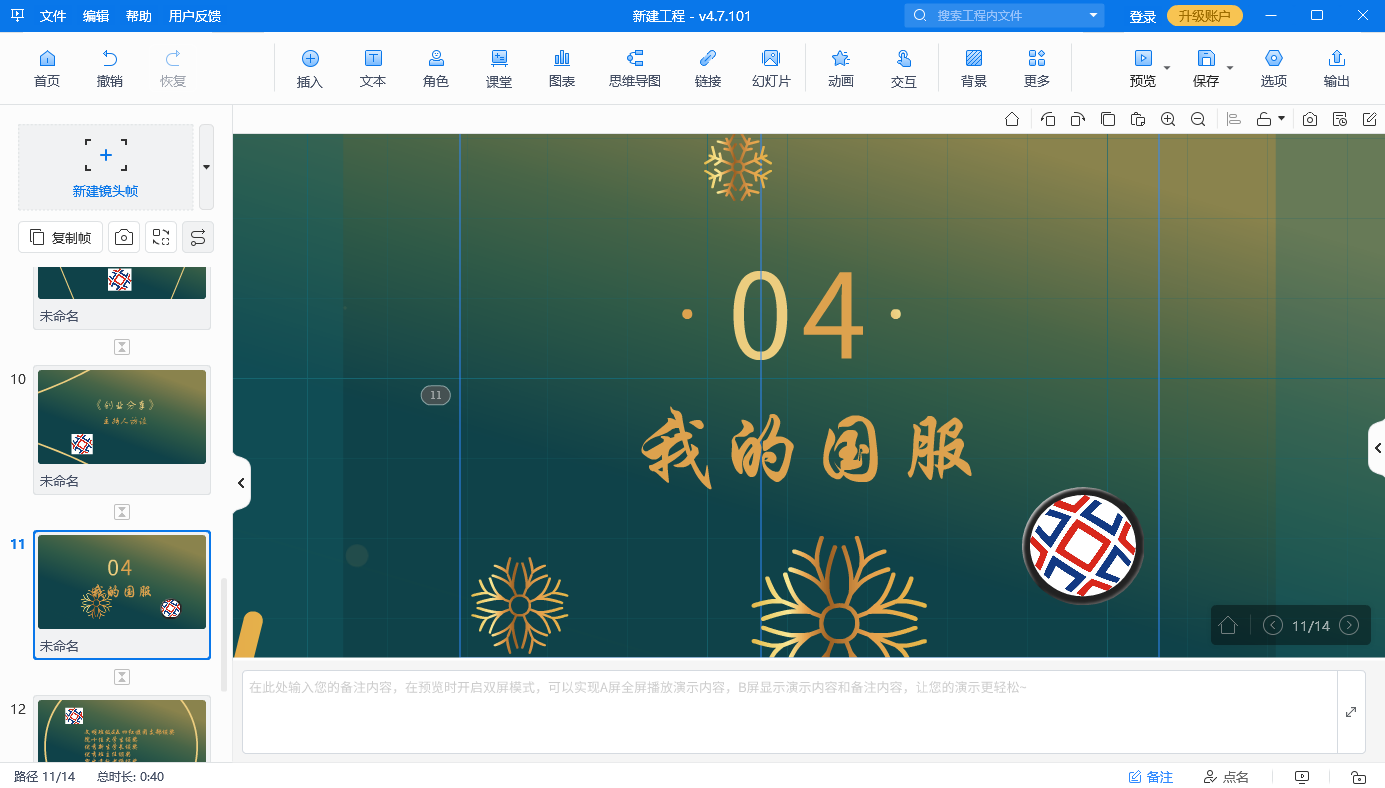Viewport: 1385px width, 788px height.
Task: Expand the 新建镜头帧 dropdown arrow
Action: pyautogui.click(x=206, y=167)
